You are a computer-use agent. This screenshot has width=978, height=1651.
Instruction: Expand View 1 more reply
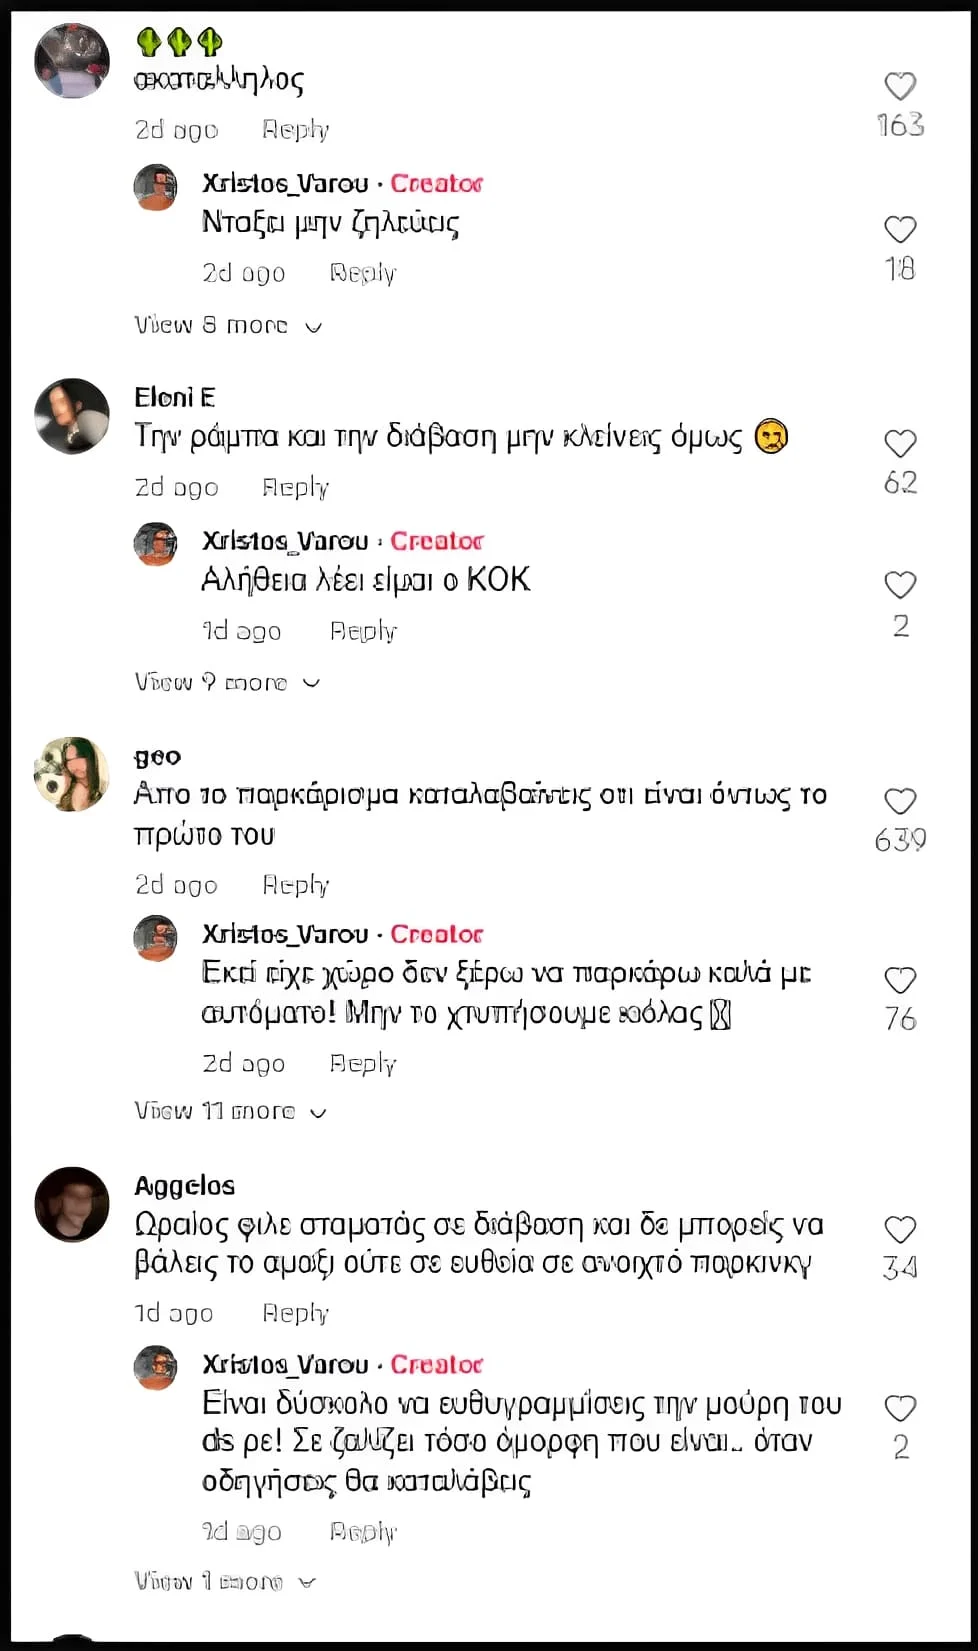point(225,1581)
